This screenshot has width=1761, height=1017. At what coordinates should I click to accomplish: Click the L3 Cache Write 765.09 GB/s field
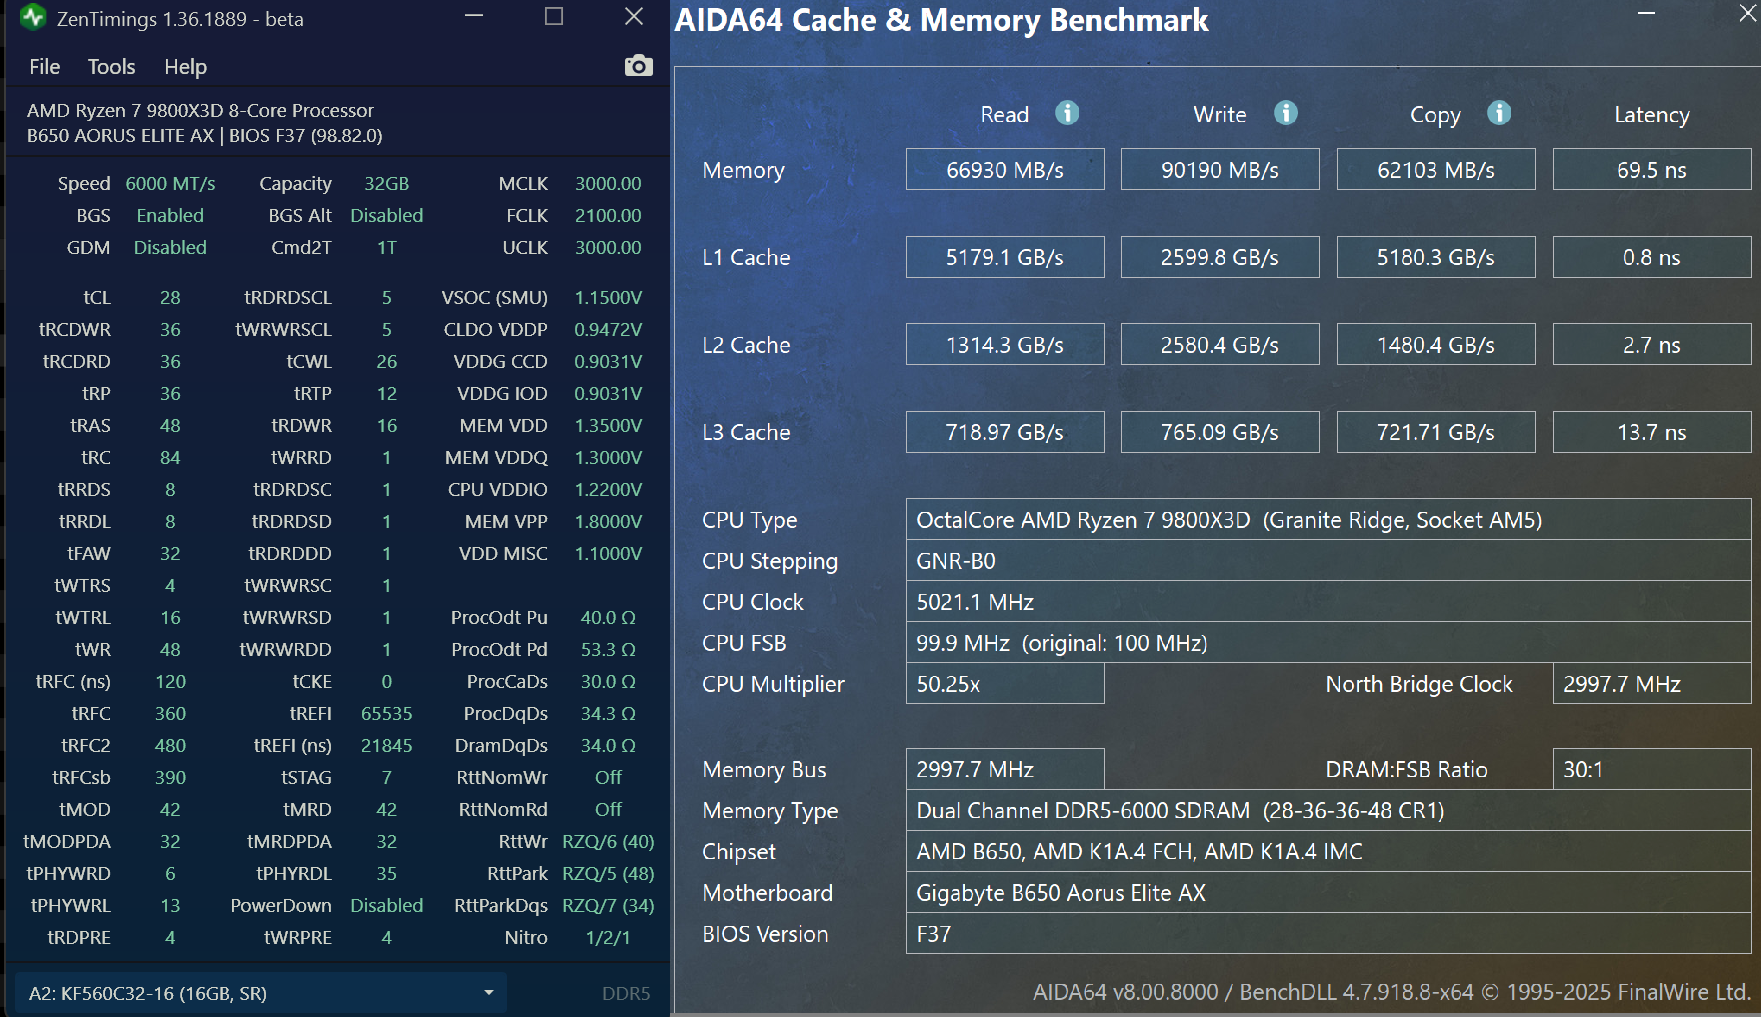click(x=1220, y=432)
